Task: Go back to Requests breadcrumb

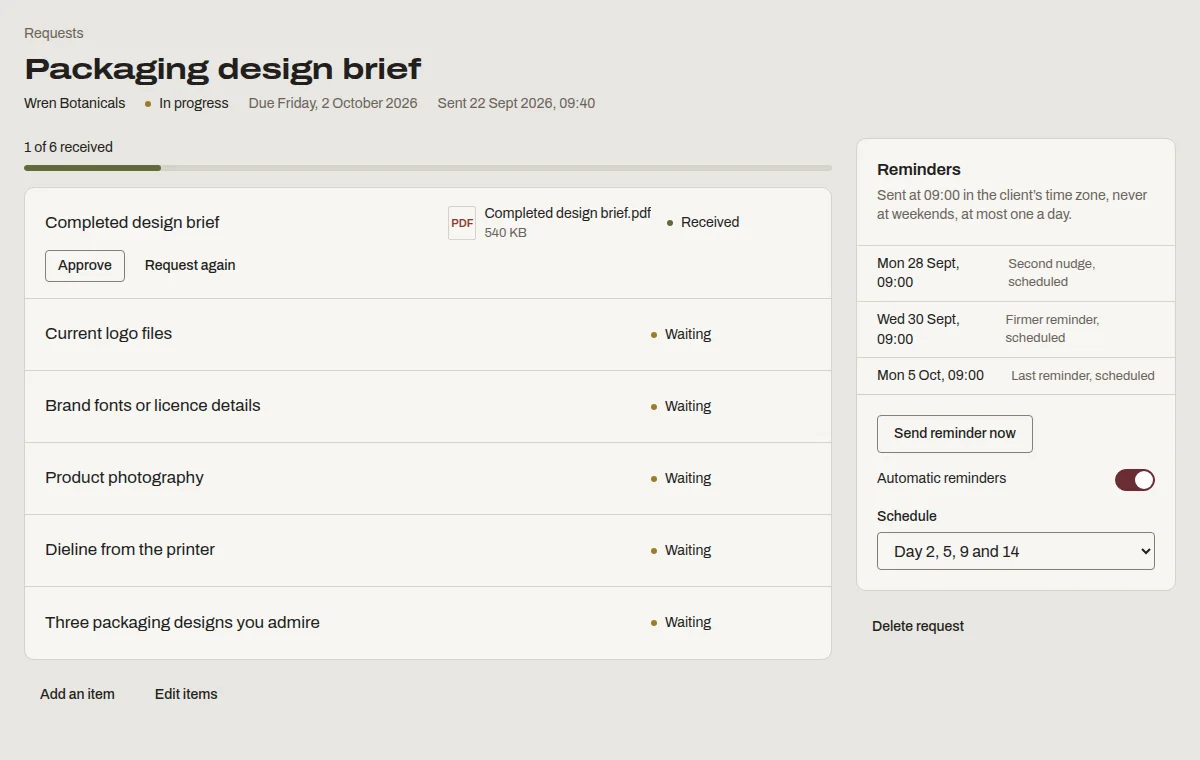Action: click(x=54, y=33)
